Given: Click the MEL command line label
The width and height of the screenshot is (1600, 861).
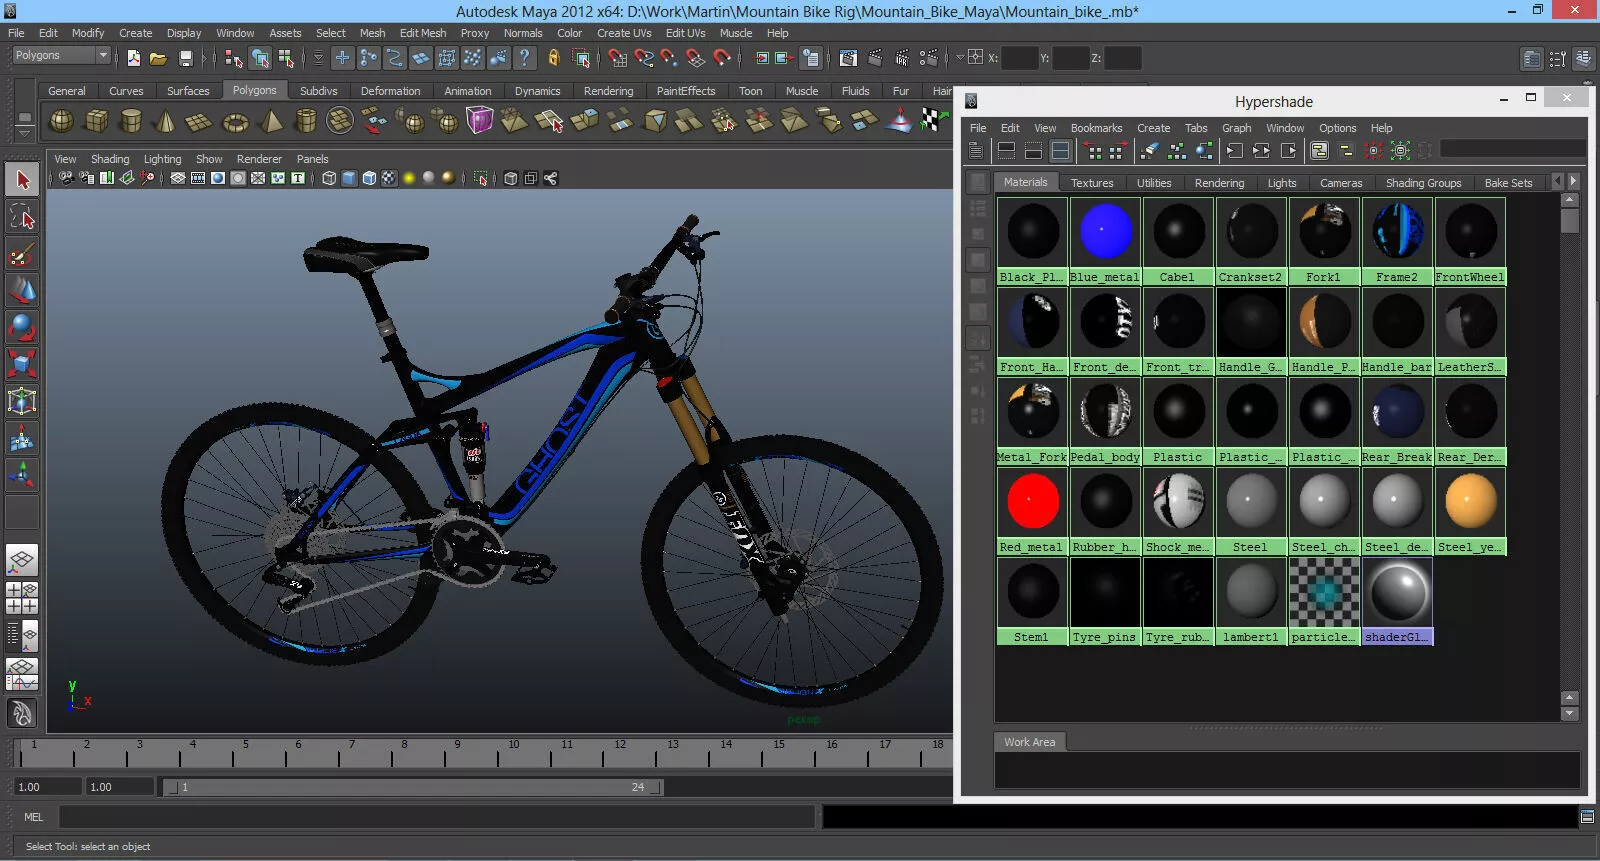Looking at the screenshot, I should (x=33, y=817).
